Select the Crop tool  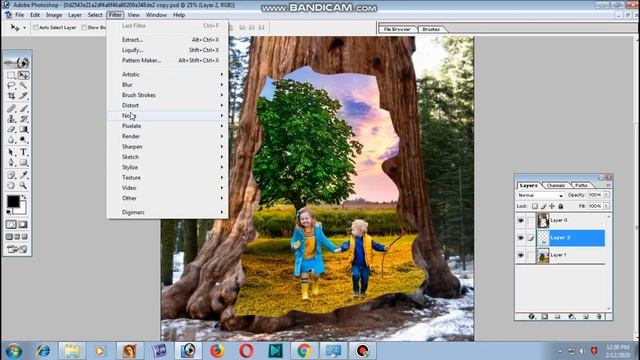11,96
